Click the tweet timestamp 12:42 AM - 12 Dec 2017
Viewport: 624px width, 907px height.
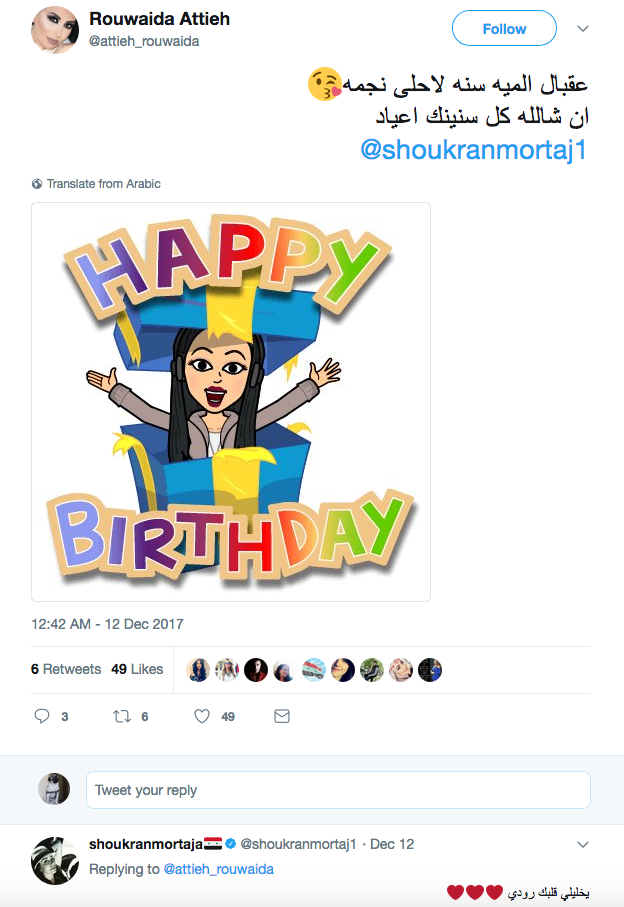point(107,624)
